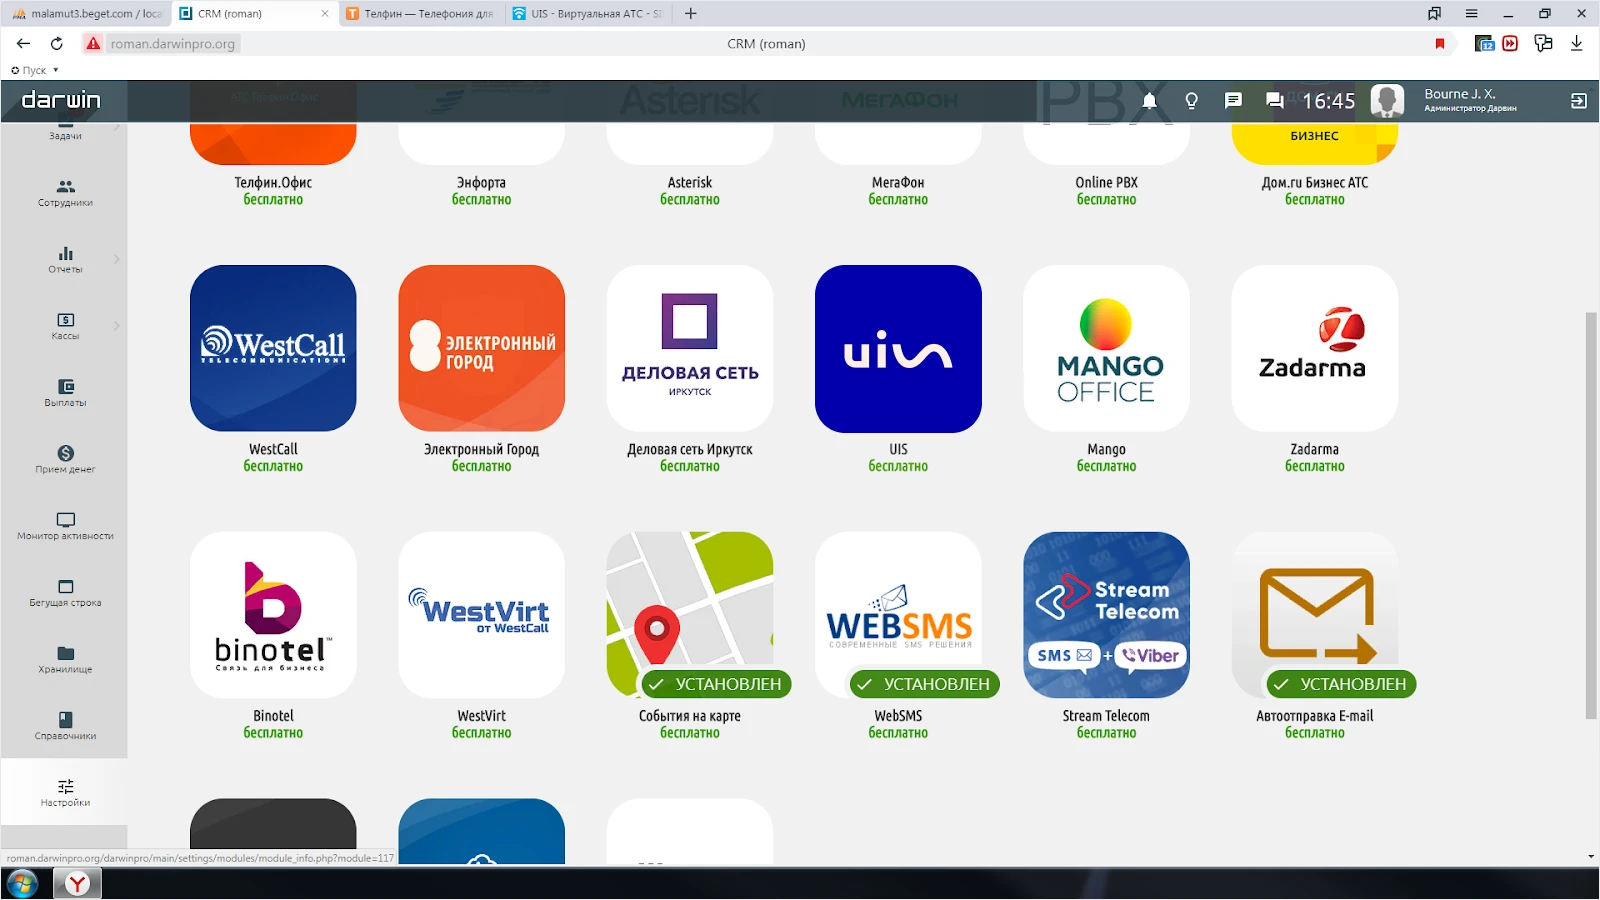Open the Stream Telecom module tile
This screenshot has height=900, width=1600.
pyautogui.click(x=1106, y=615)
